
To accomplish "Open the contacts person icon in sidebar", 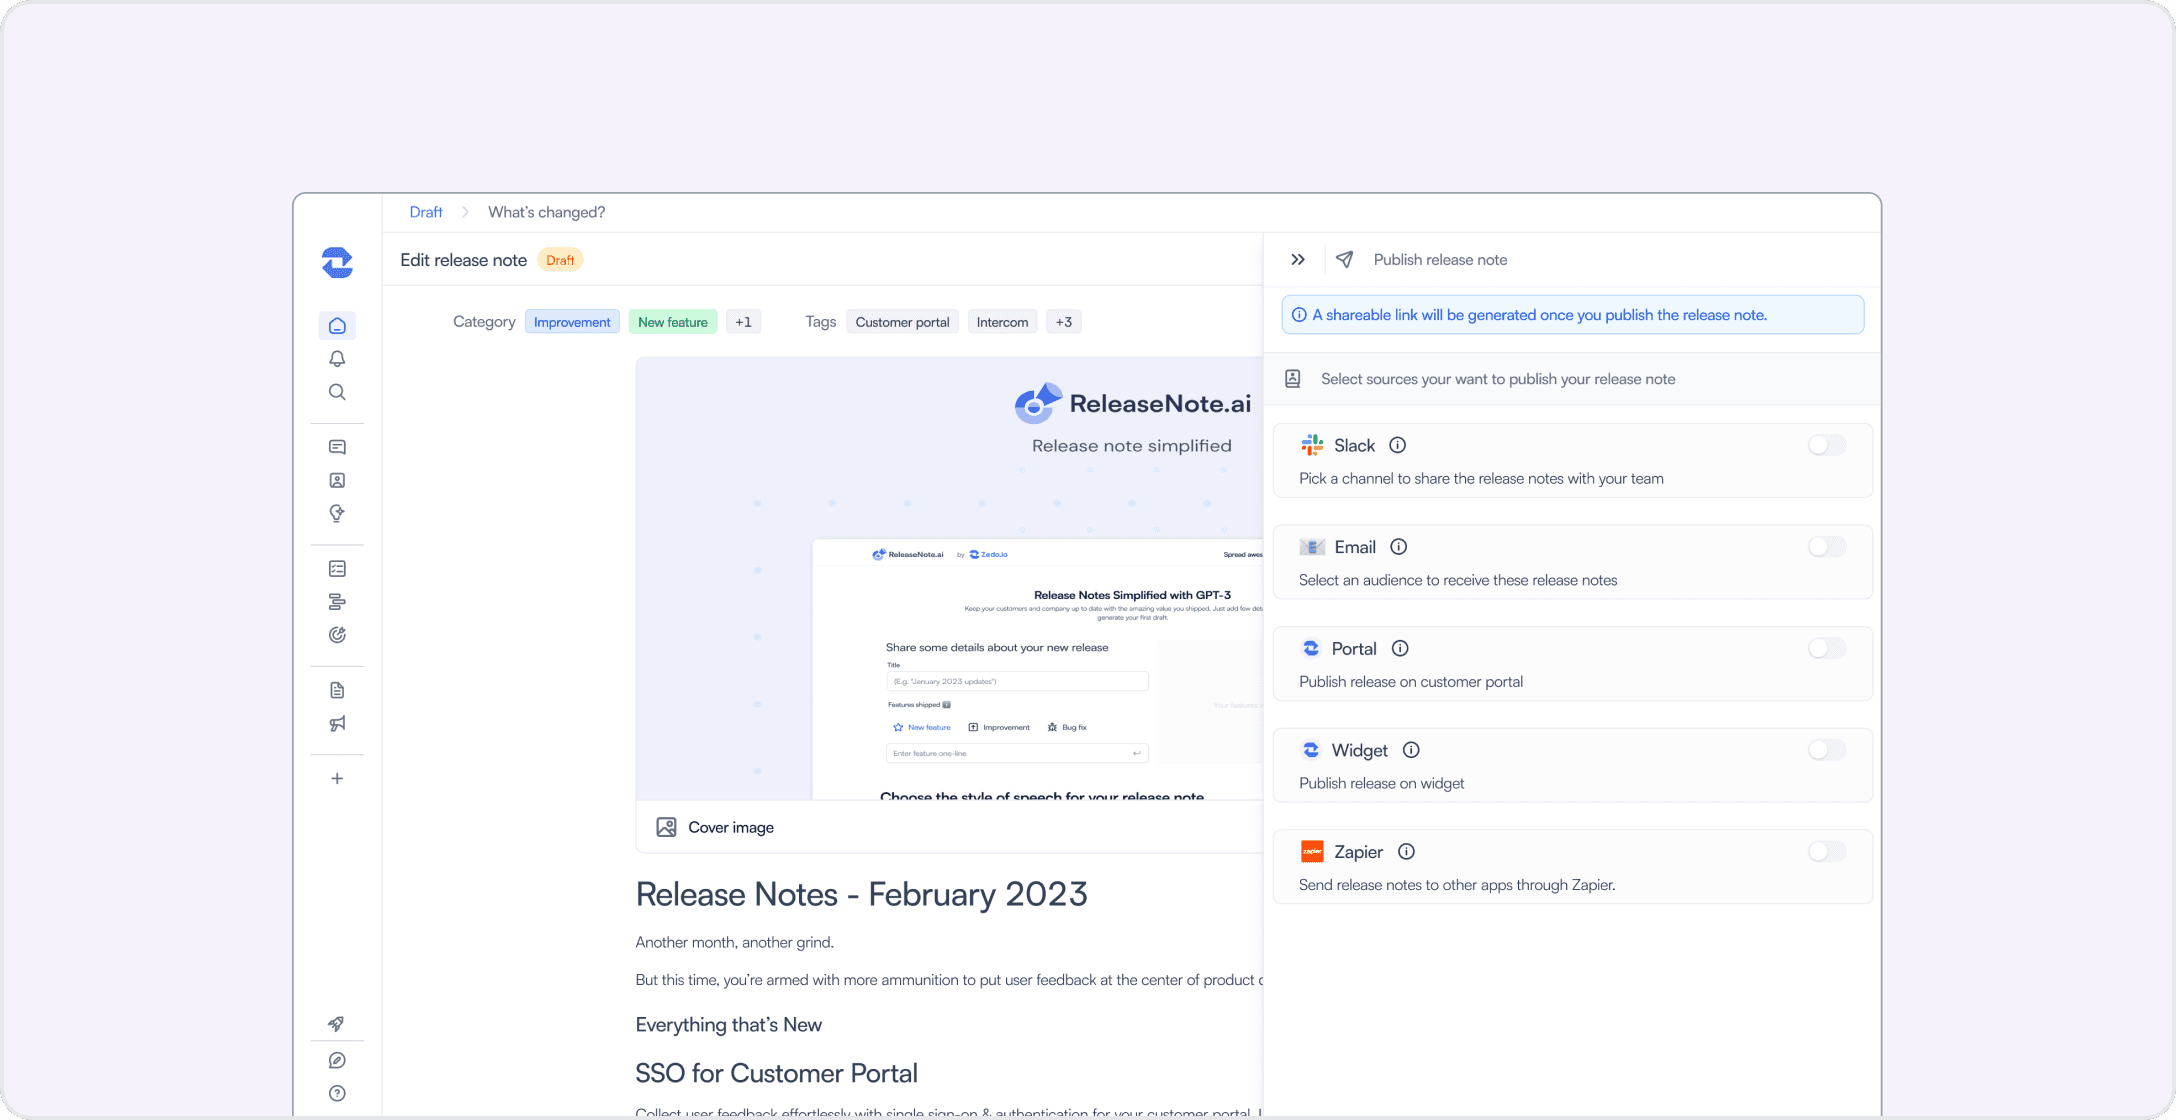I will click(x=337, y=480).
